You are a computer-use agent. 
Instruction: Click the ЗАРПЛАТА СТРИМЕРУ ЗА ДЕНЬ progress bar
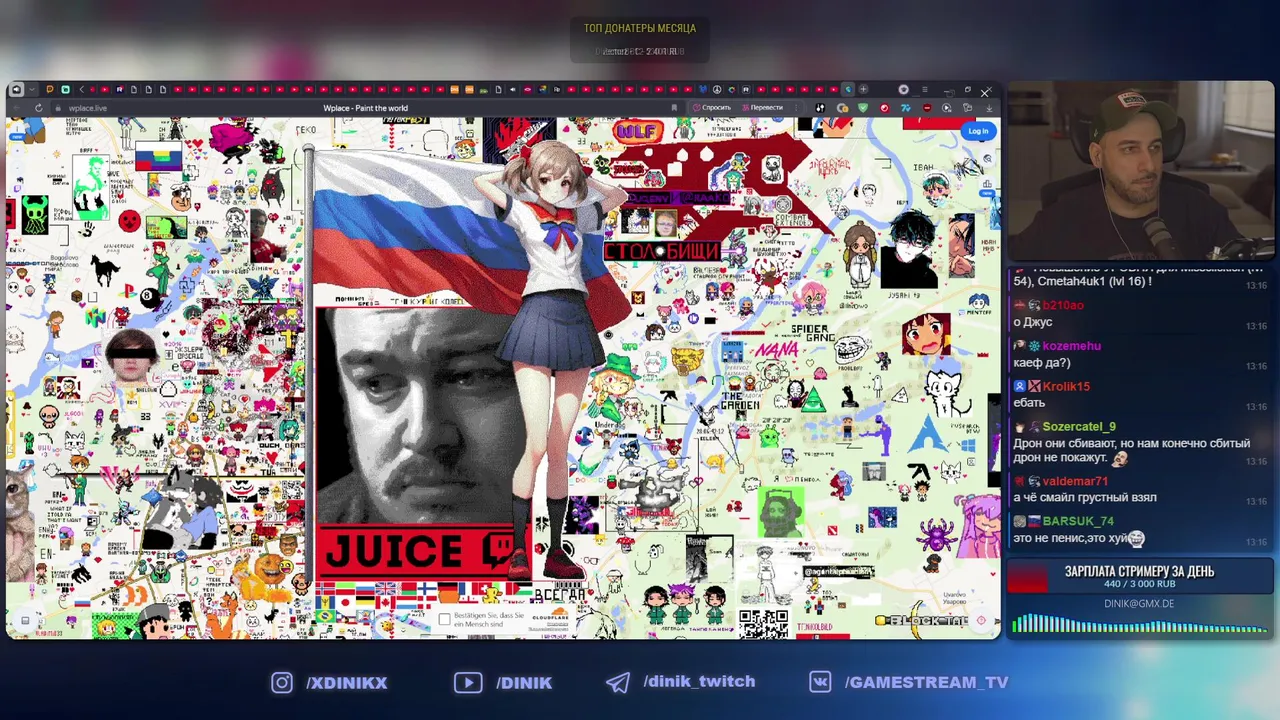pyautogui.click(x=1139, y=577)
